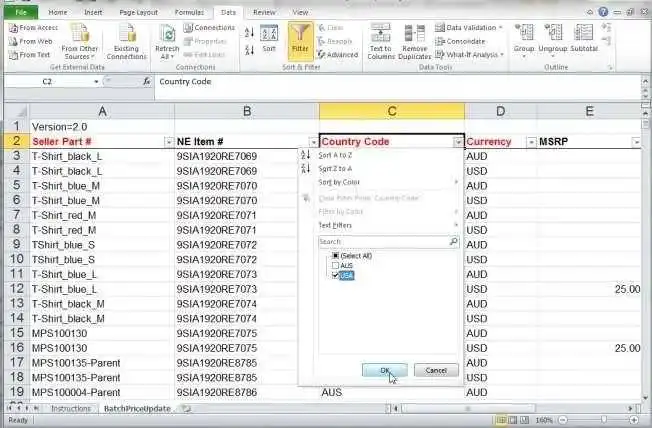Click zoom out minus button
The height and width of the screenshot is (428, 652).
(x=563, y=420)
